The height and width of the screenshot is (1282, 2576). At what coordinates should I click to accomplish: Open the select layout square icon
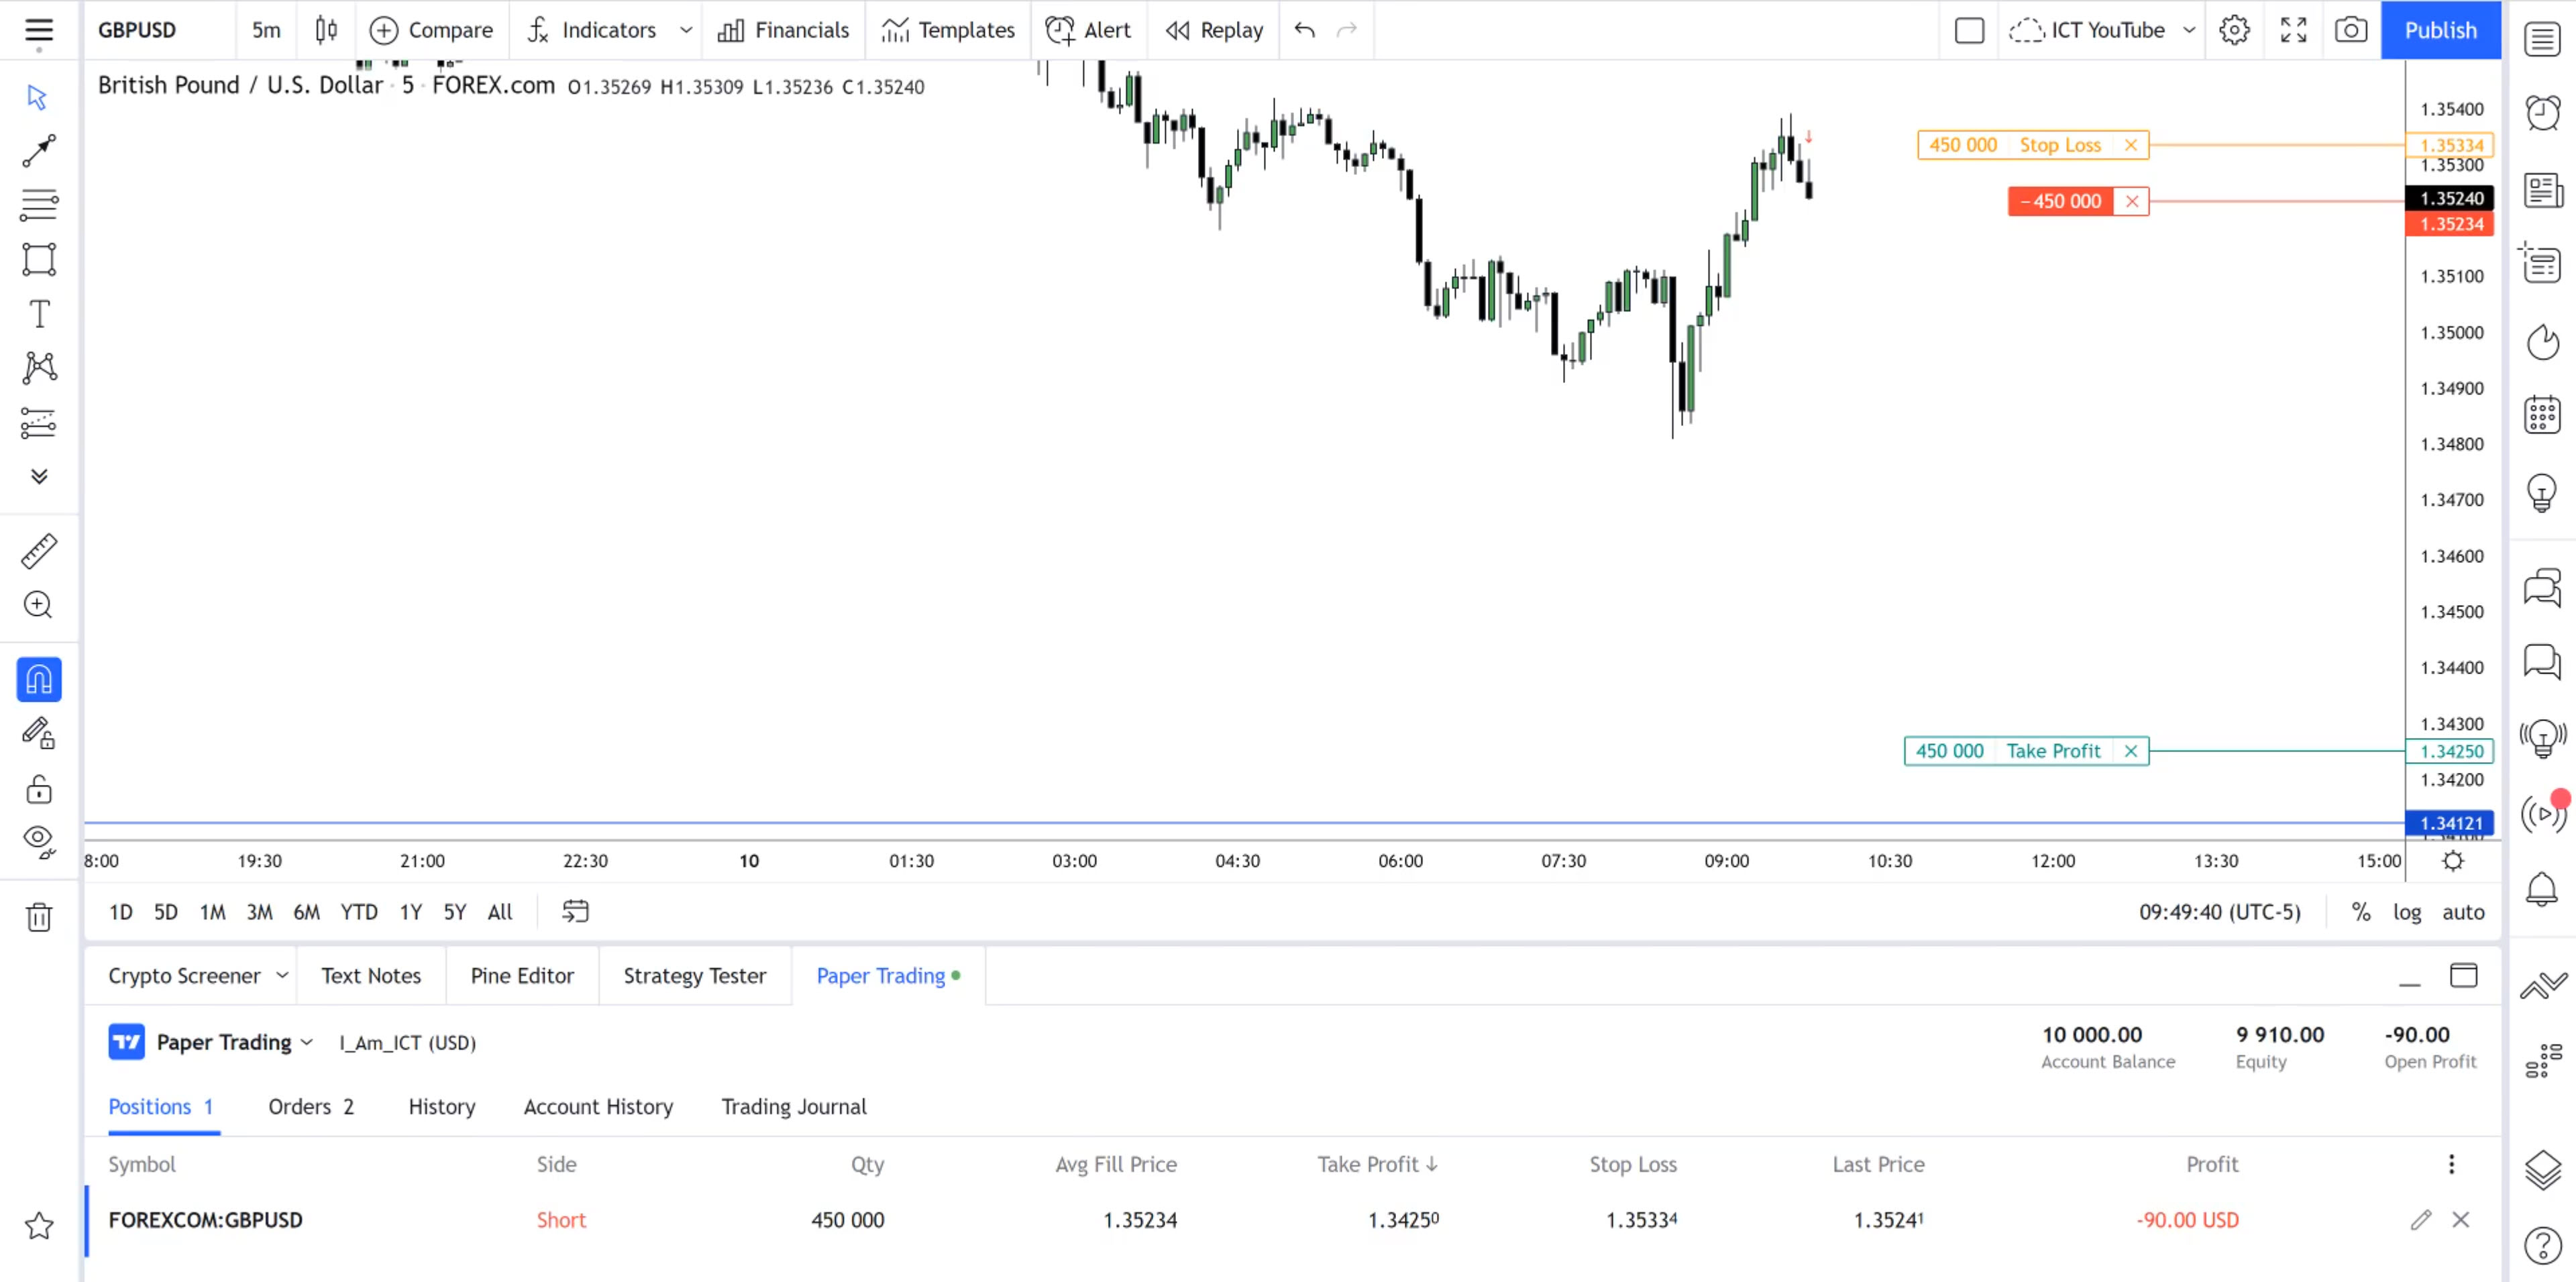coord(1969,30)
